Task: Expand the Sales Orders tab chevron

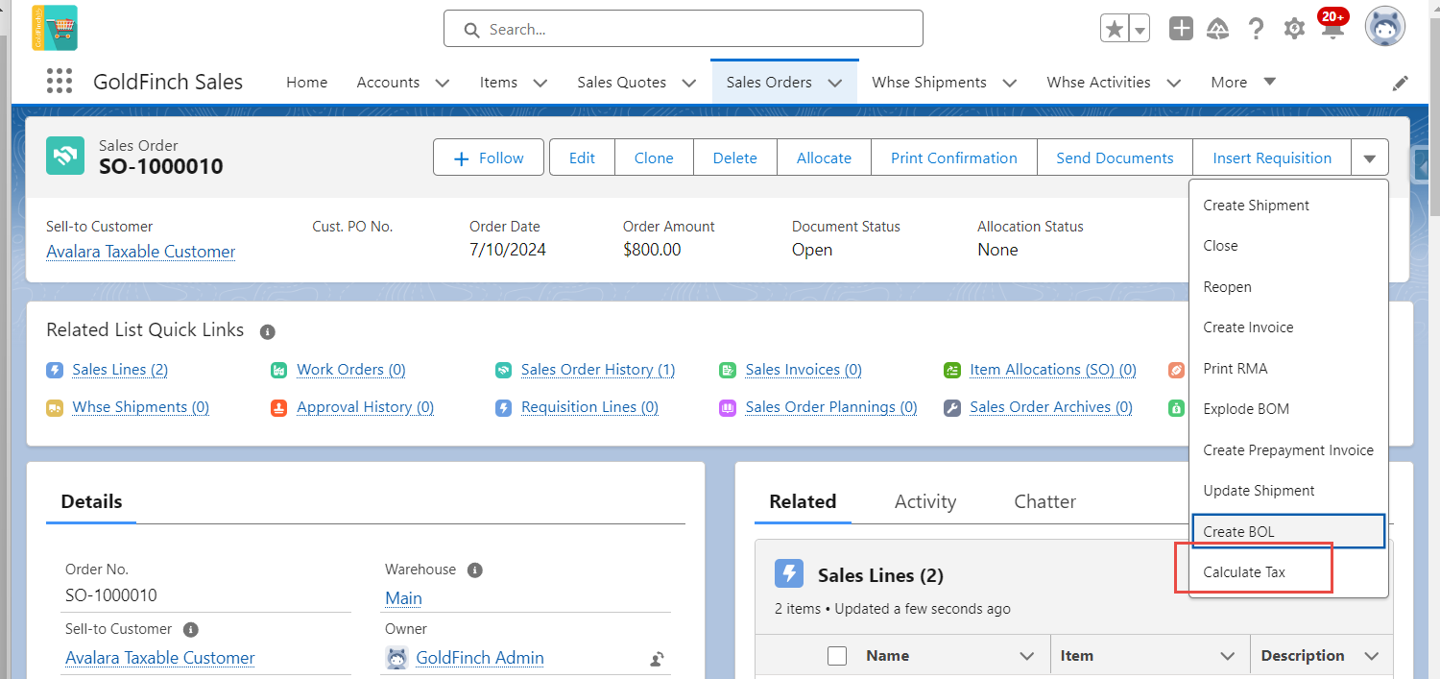Action: click(x=835, y=83)
